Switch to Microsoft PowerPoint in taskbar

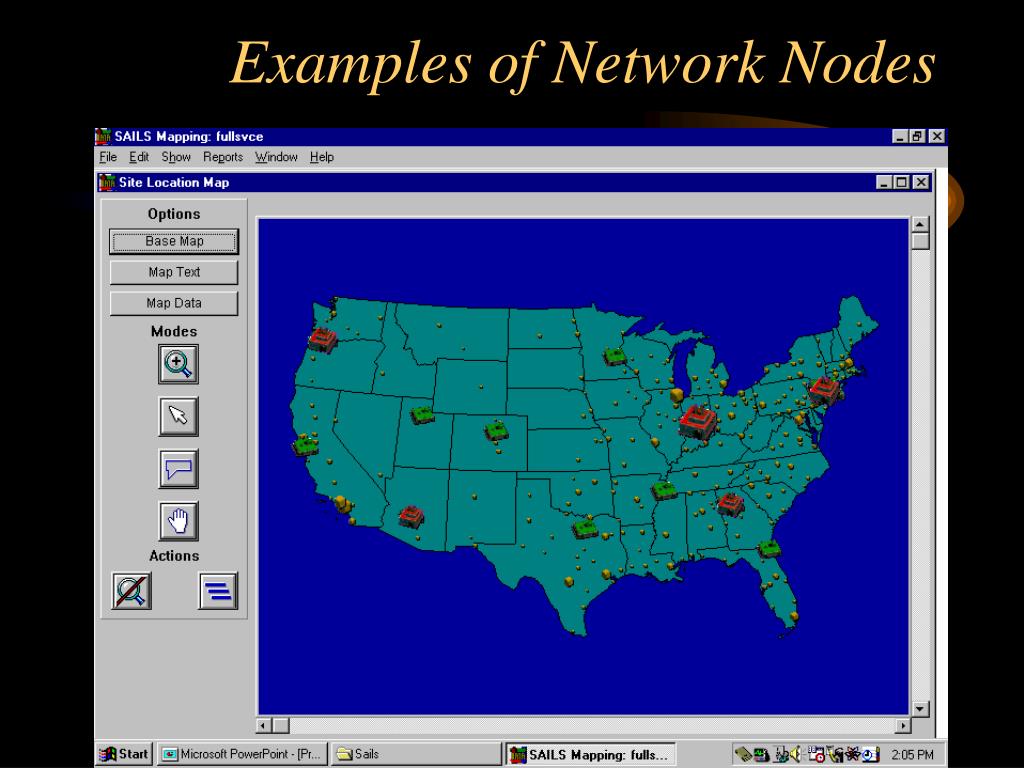coord(242,754)
